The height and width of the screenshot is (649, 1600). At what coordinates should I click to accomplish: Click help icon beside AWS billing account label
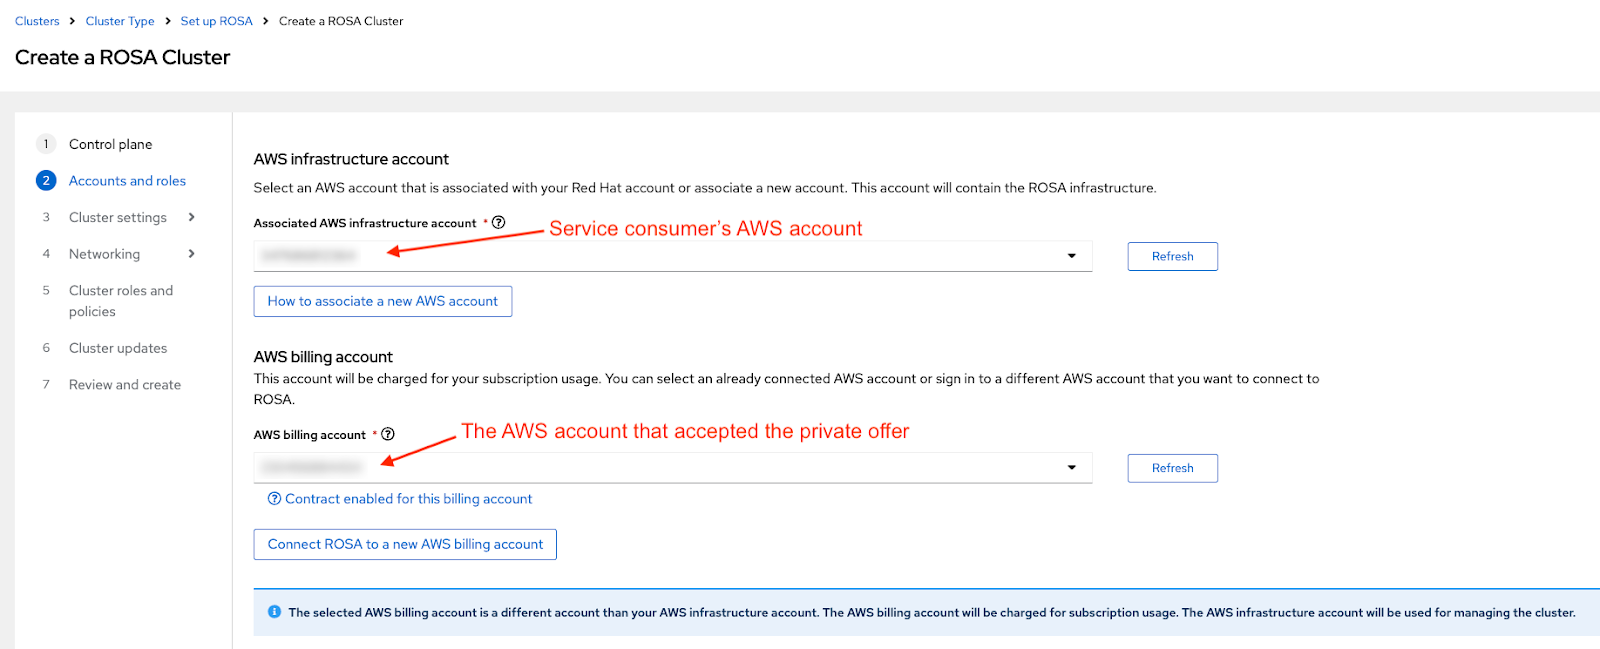388,434
